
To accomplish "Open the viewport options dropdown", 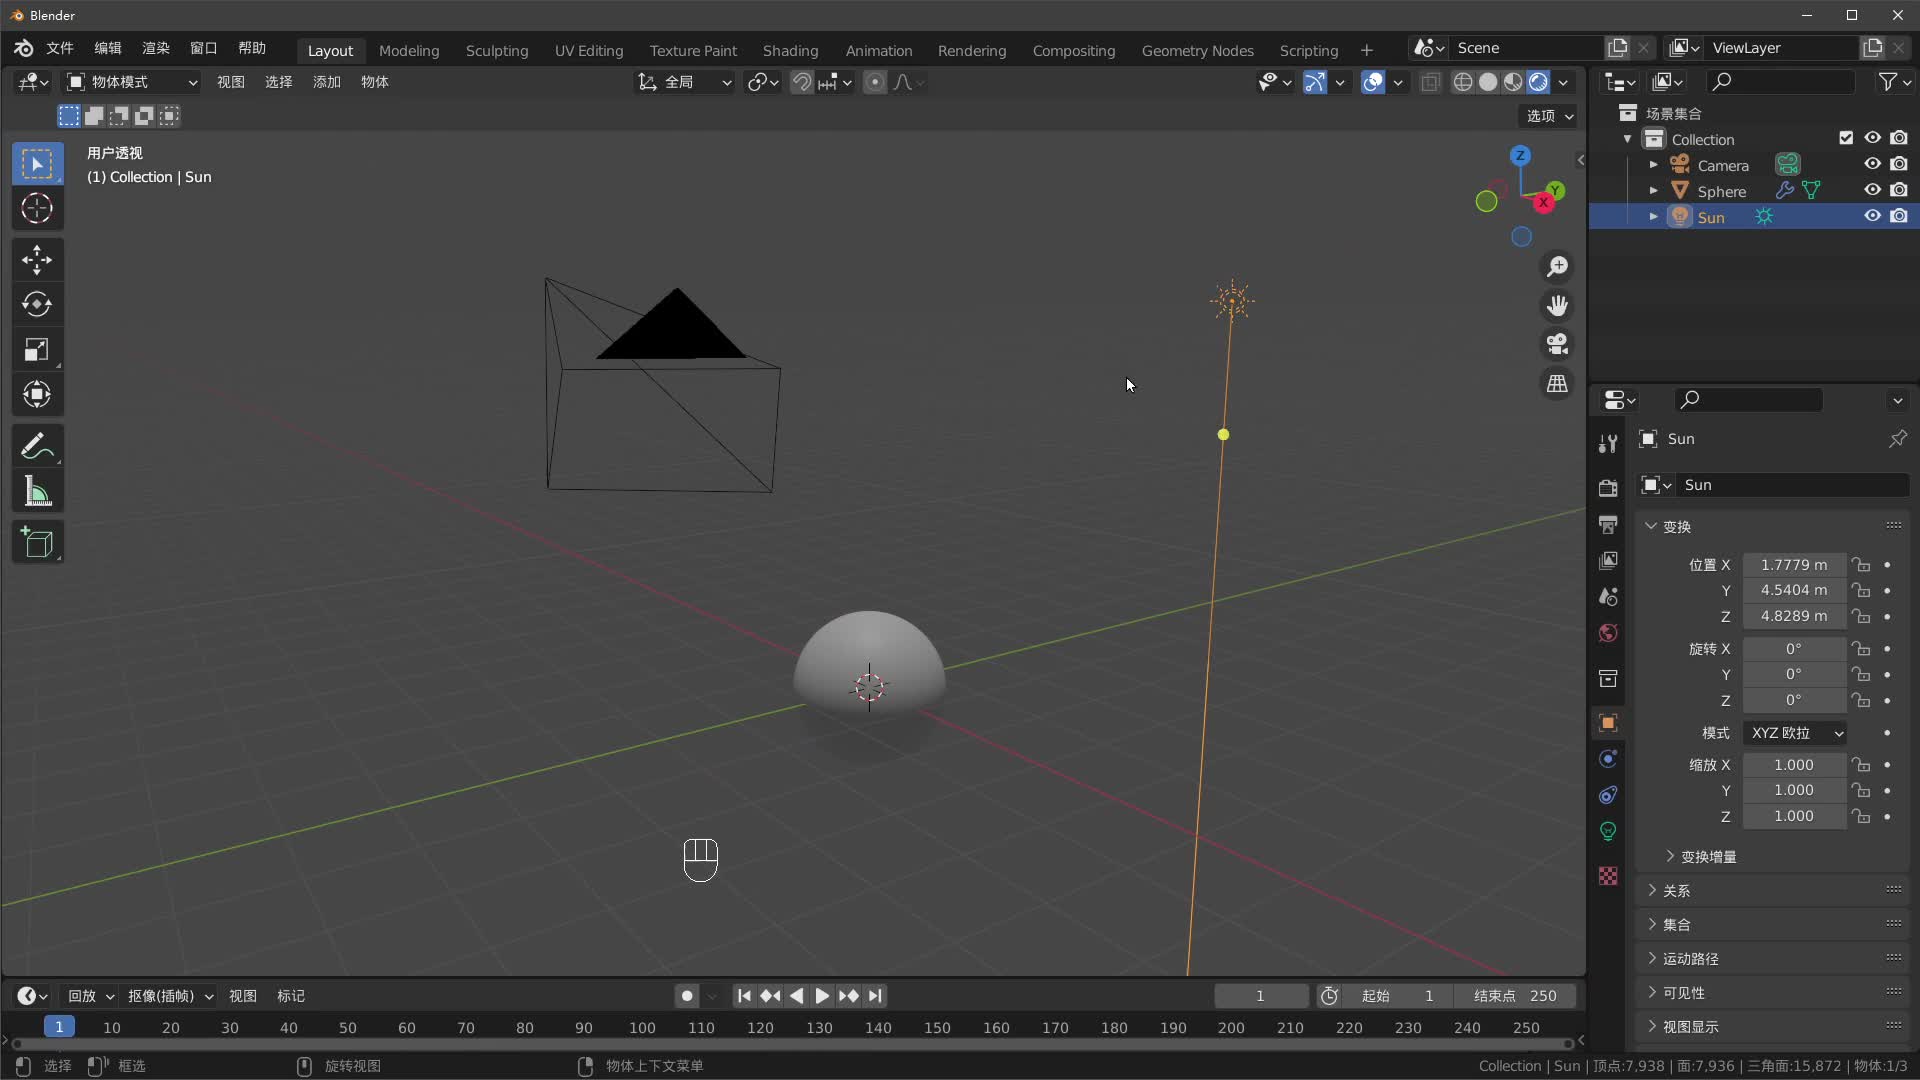I will (1550, 116).
